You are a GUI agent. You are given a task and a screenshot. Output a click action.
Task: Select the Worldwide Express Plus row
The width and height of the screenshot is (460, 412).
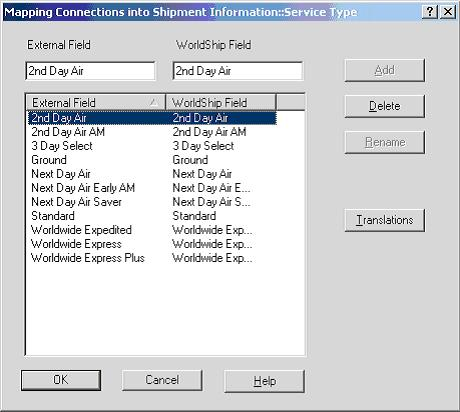pyautogui.click(x=152, y=258)
